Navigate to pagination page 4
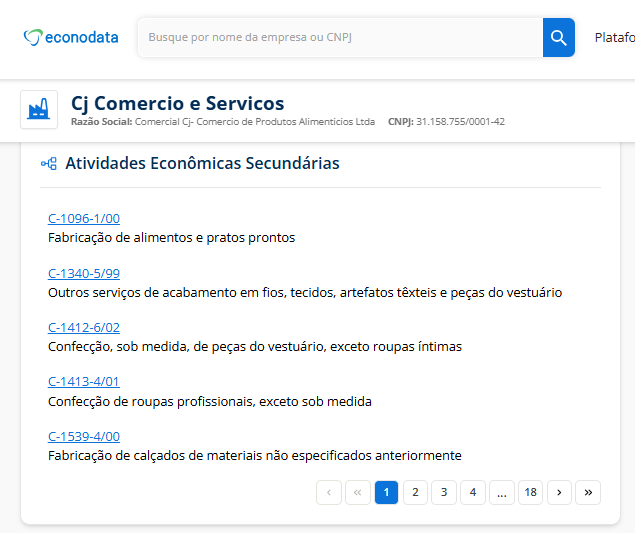Screen dimensions: 635x533 tap(473, 492)
